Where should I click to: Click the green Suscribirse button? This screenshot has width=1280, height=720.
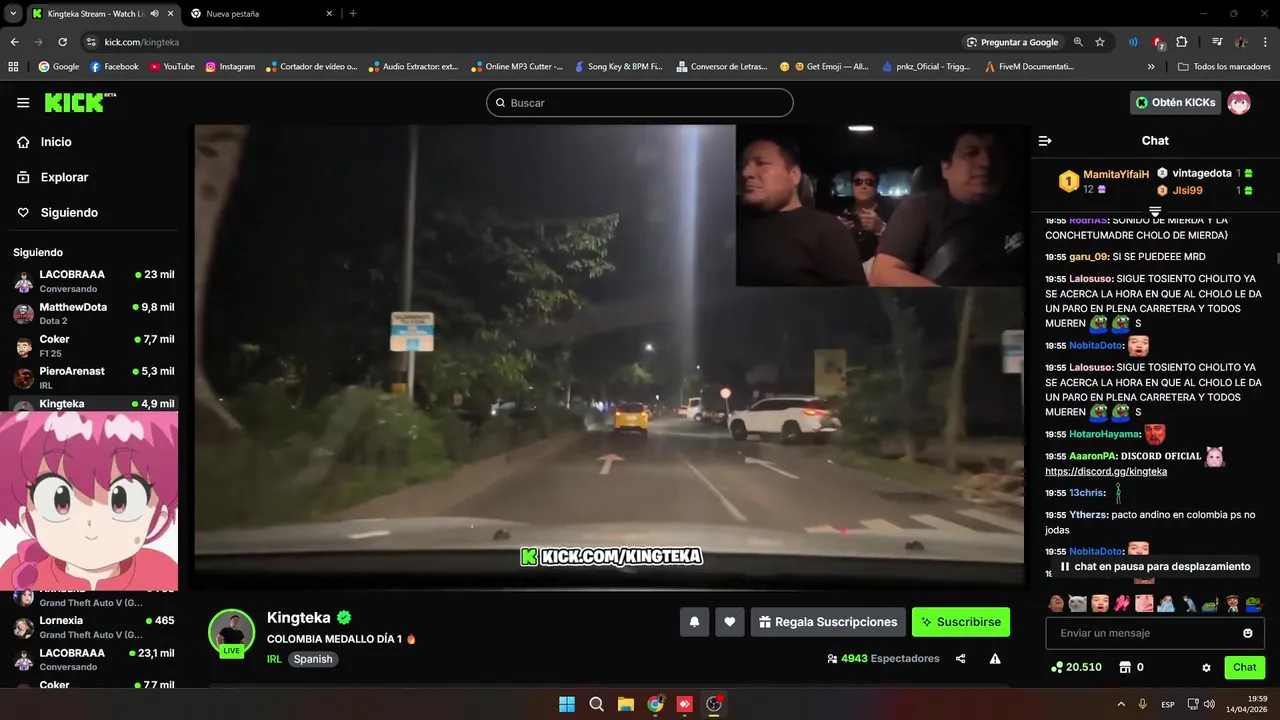(961, 622)
